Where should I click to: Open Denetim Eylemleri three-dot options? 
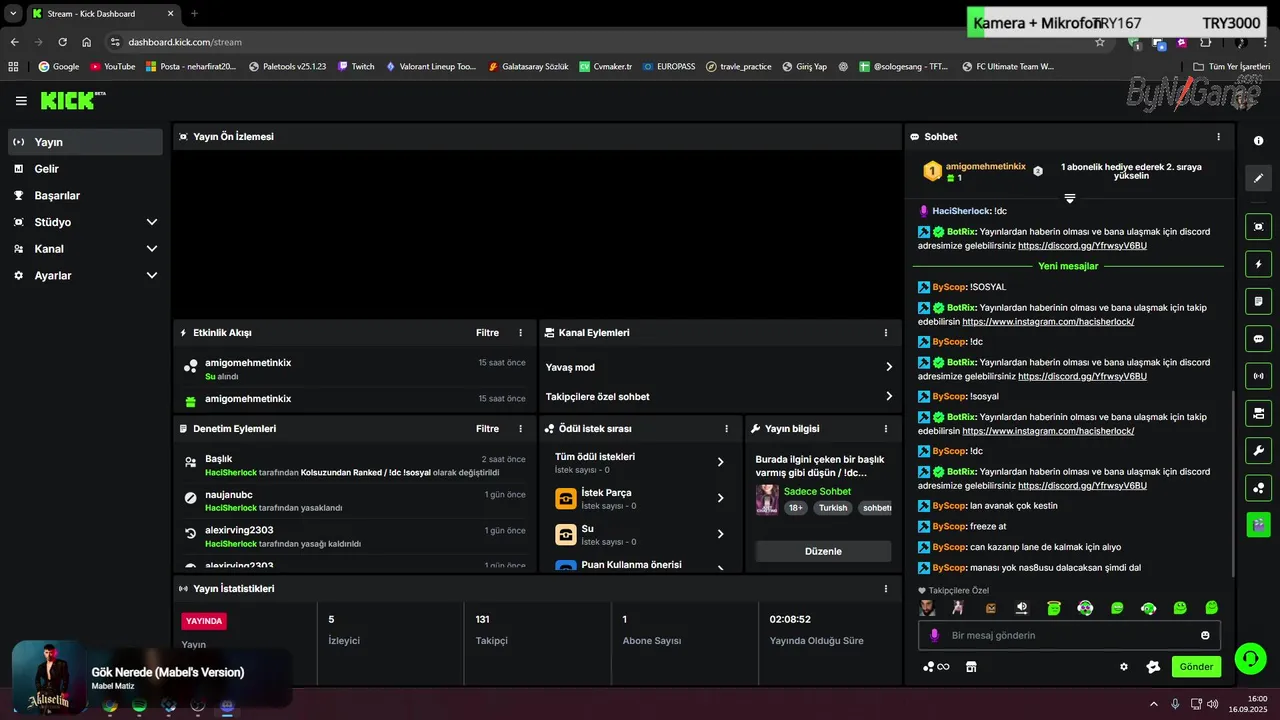coord(520,429)
